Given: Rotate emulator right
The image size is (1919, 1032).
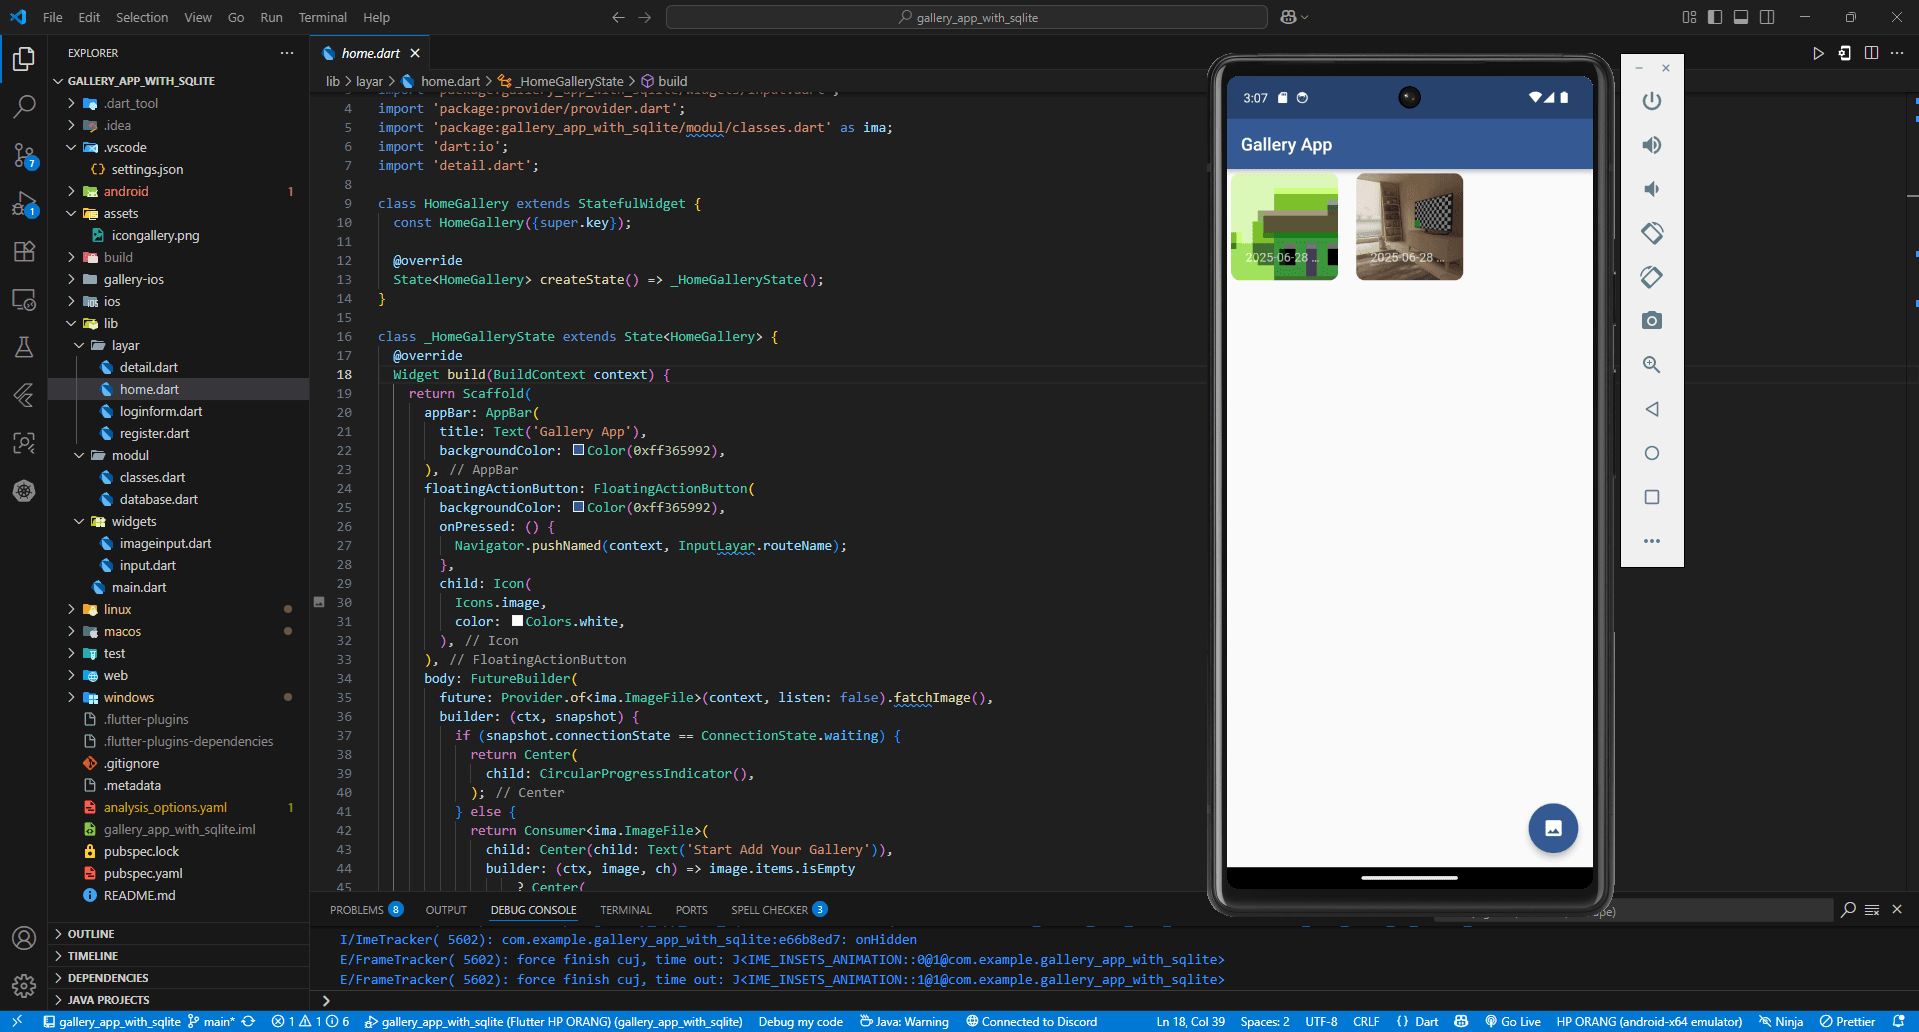Looking at the screenshot, I should coord(1652,277).
